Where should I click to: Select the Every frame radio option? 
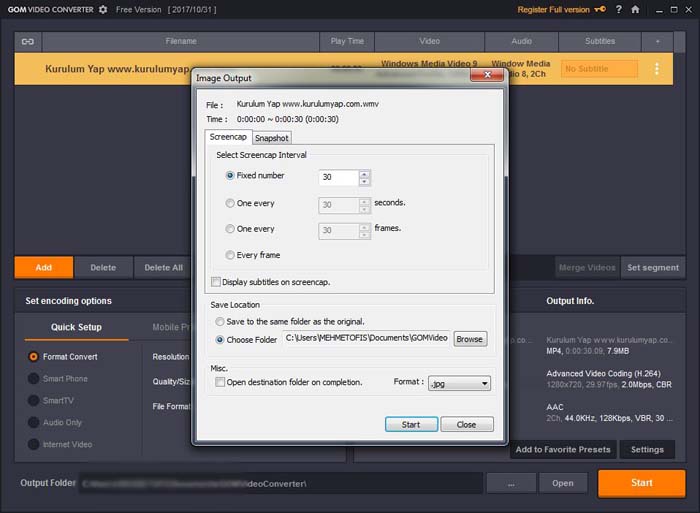tap(230, 255)
